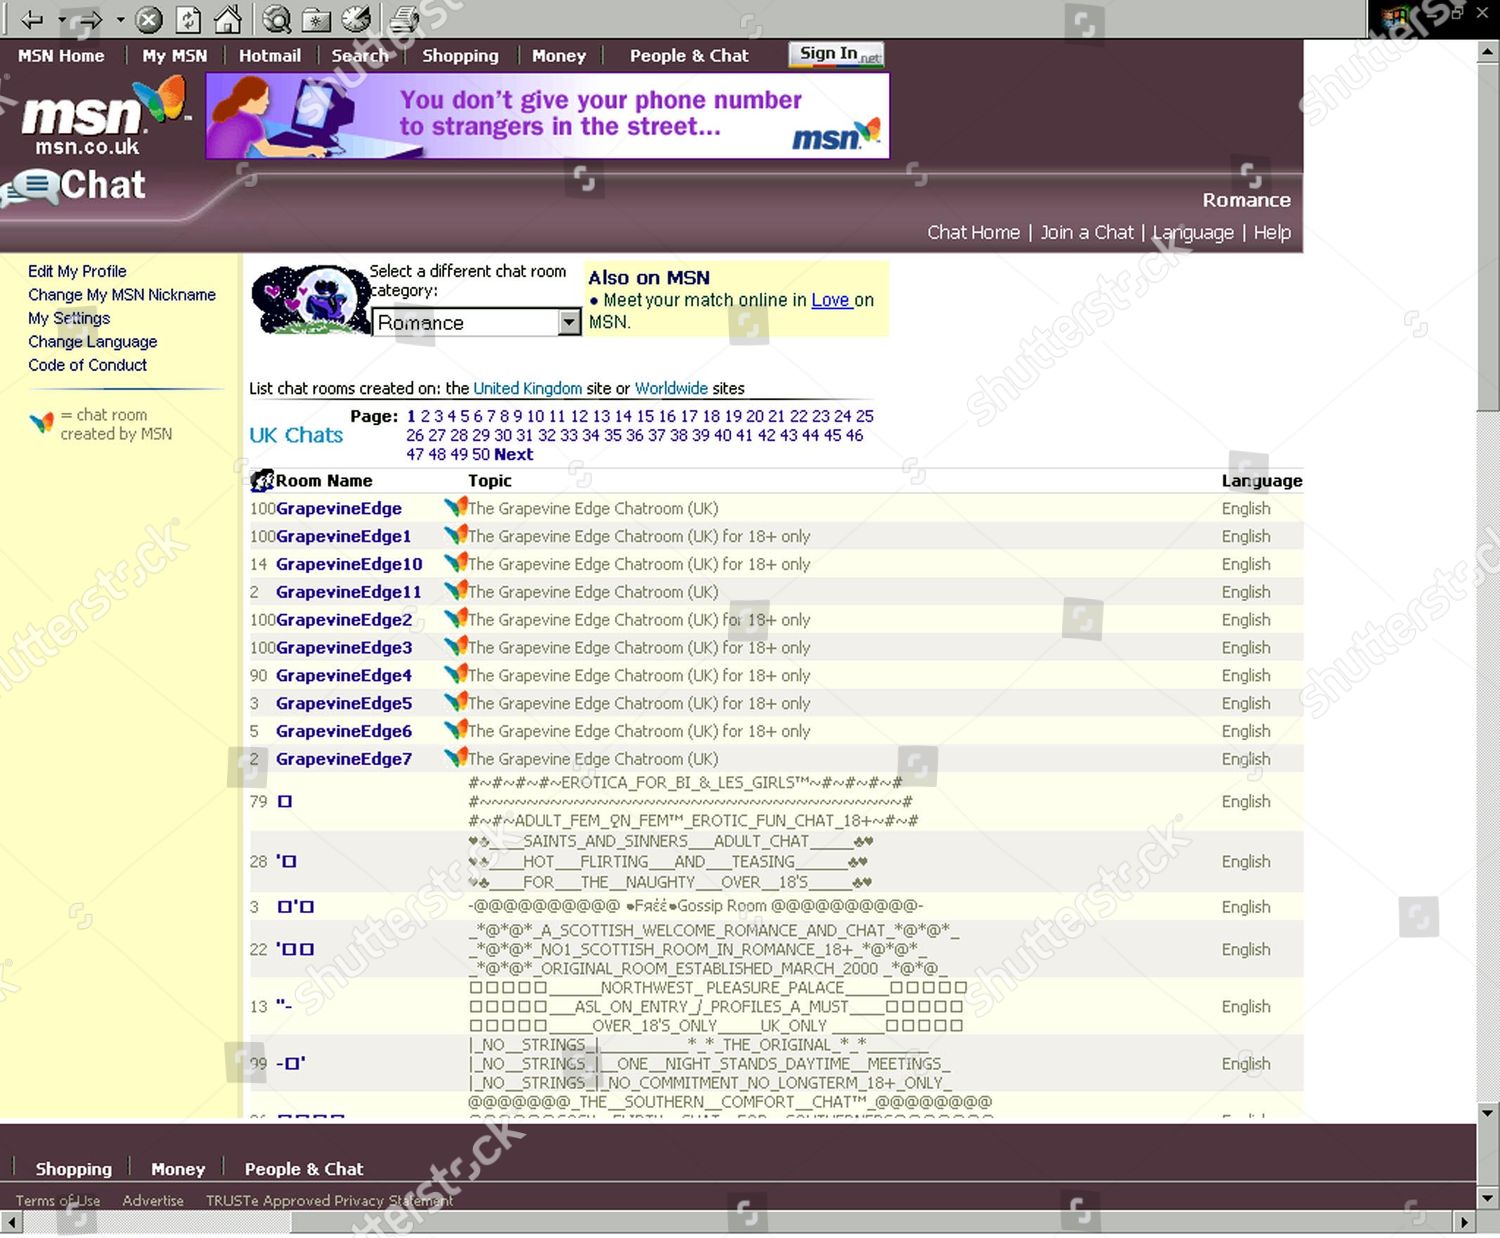Go to Hotmail from the top navigation
This screenshot has height=1238, width=1500.
point(270,56)
